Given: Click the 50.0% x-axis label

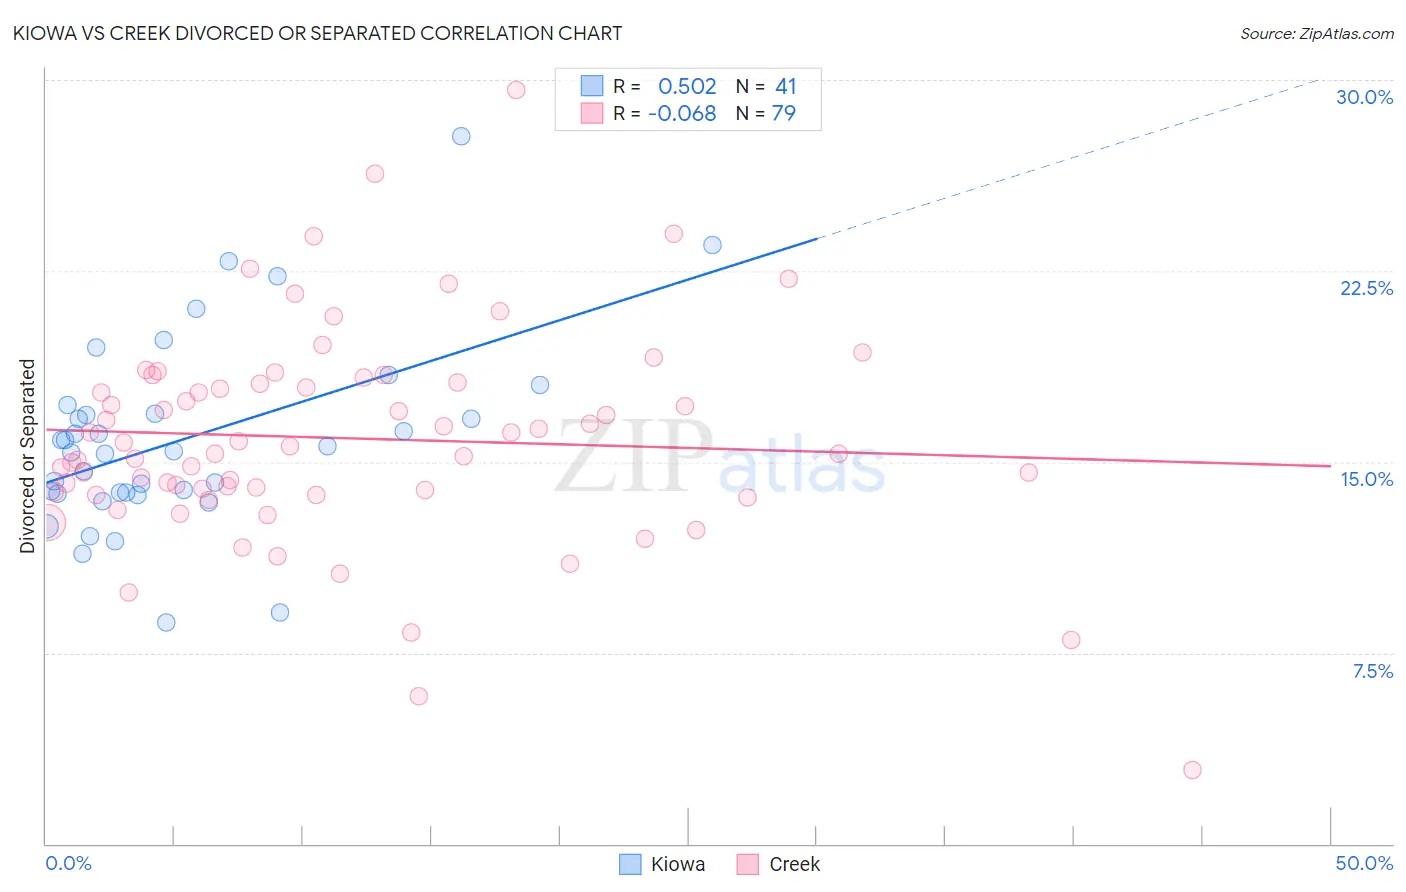Looking at the screenshot, I should pyautogui.click(x=1364, y=863).
